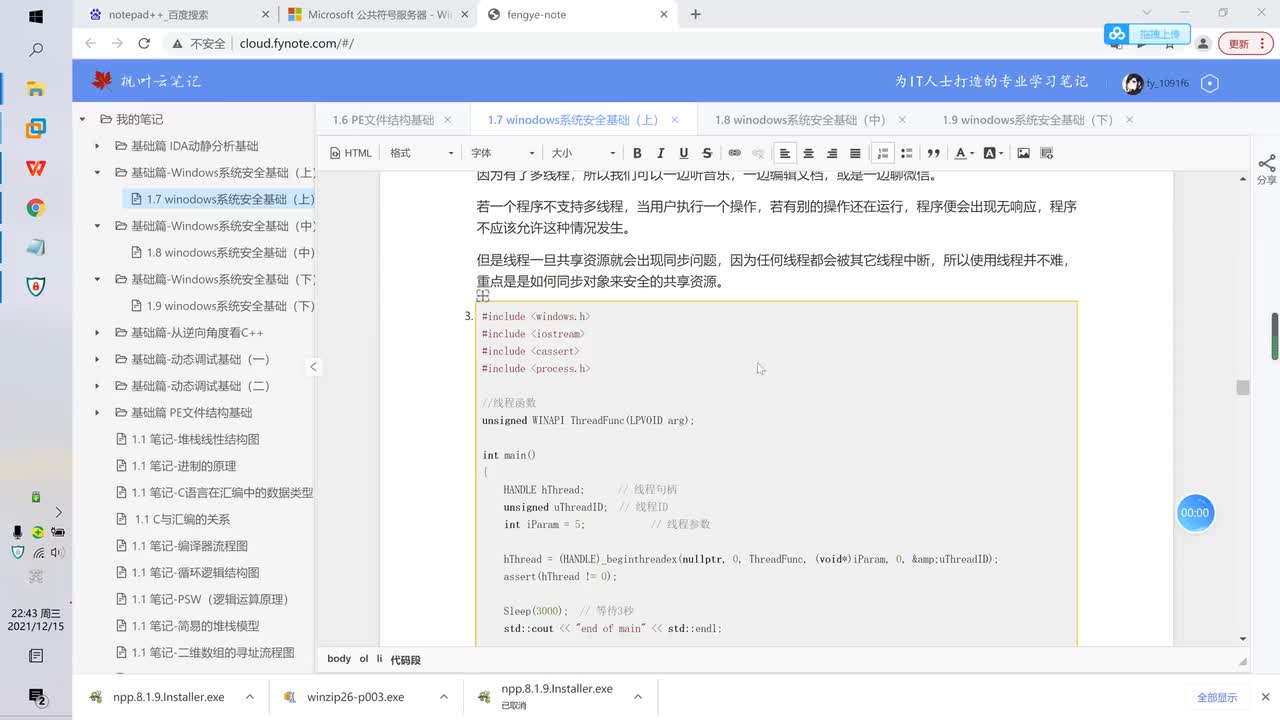Expand 基础篇 IDA动静分析基础 folder
Image resolution: width=1280 pixels, height=720 pixels.
pyautogui.click(x=97, y=146)
